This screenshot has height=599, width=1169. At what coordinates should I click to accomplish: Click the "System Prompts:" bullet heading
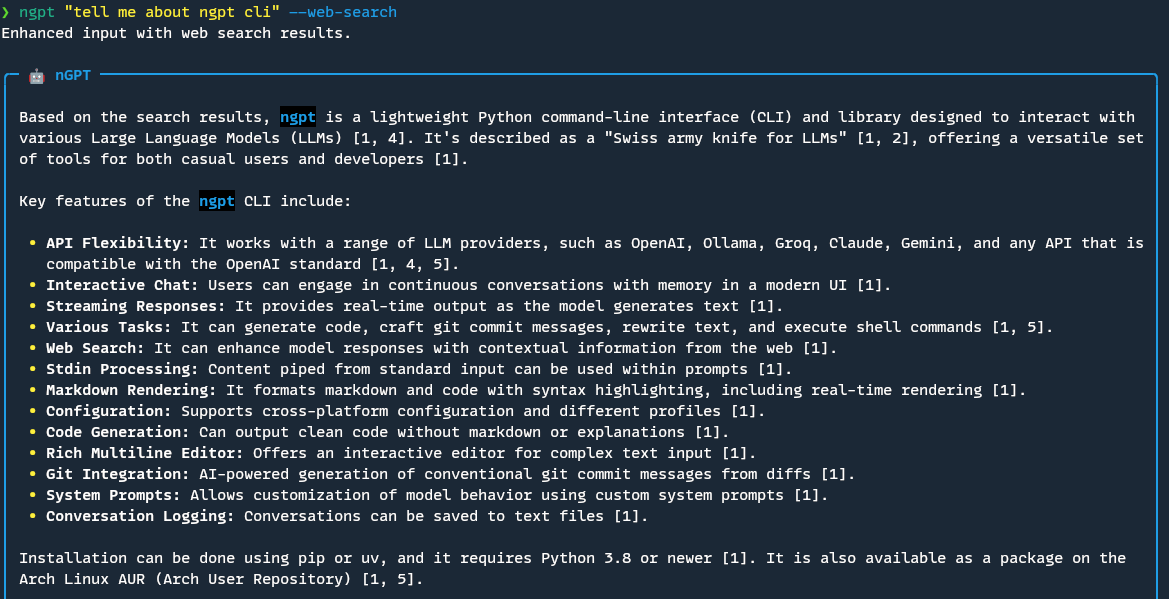[x=114, y=495]
